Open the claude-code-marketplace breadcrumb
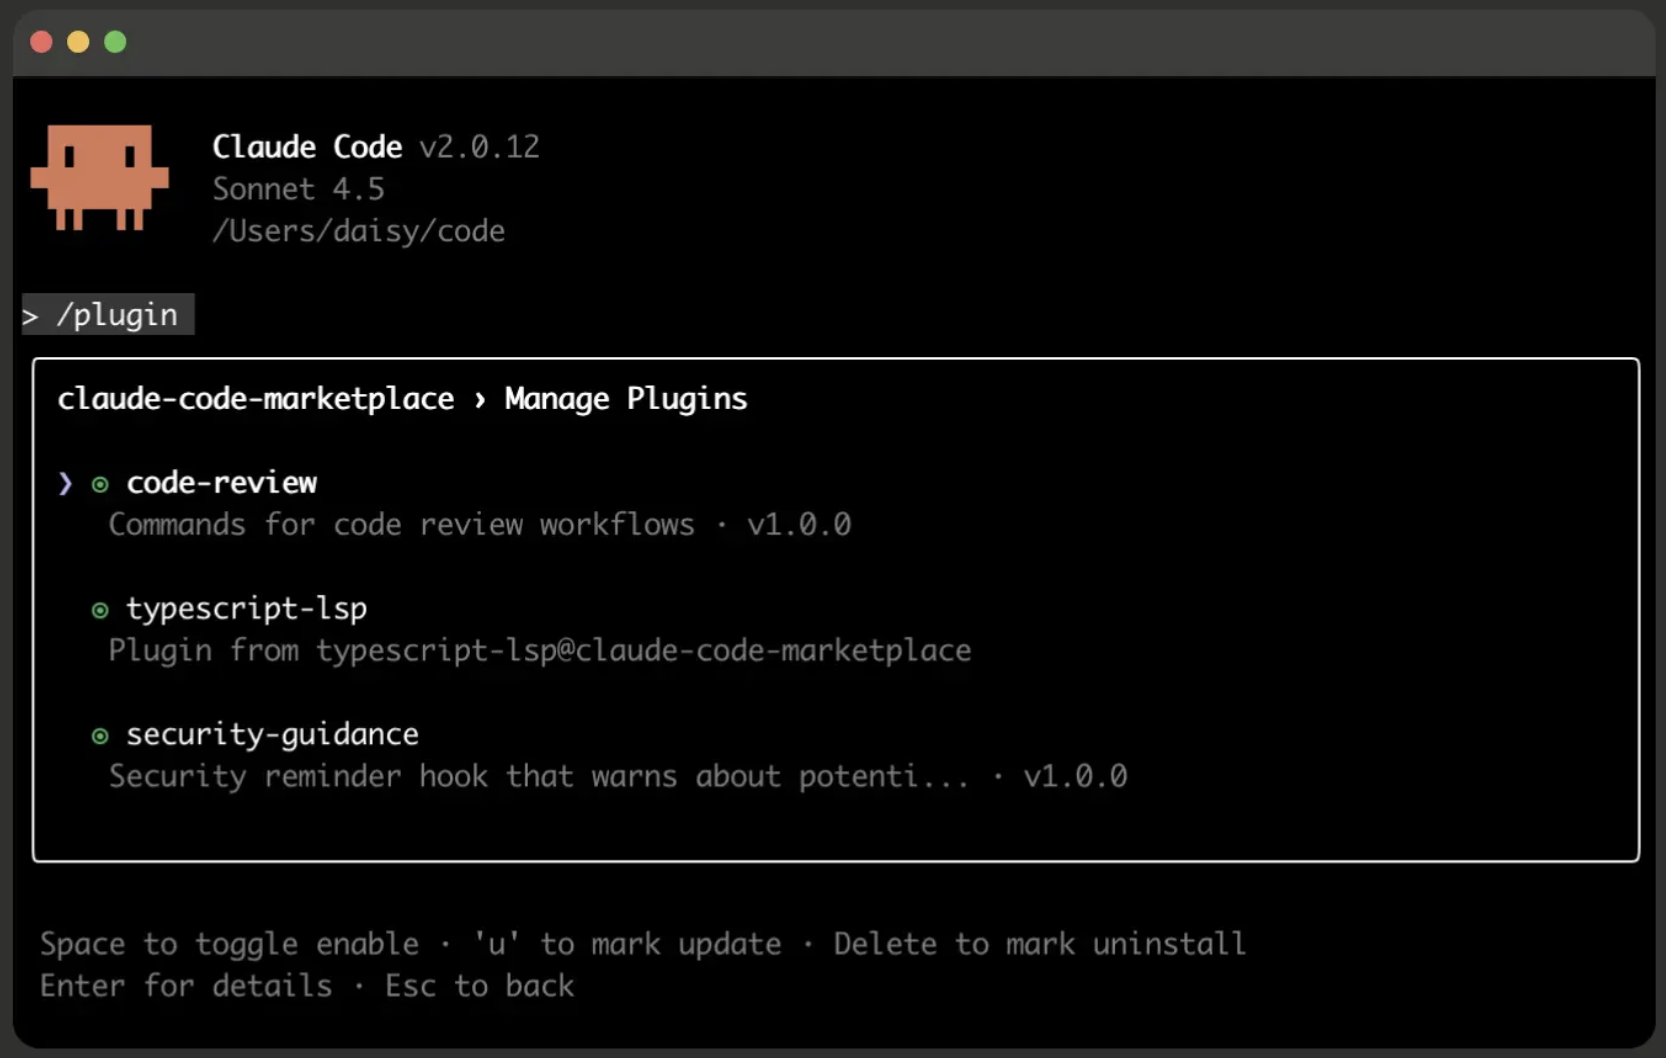The image size is (1666, 1058). [x=256, y=399]
